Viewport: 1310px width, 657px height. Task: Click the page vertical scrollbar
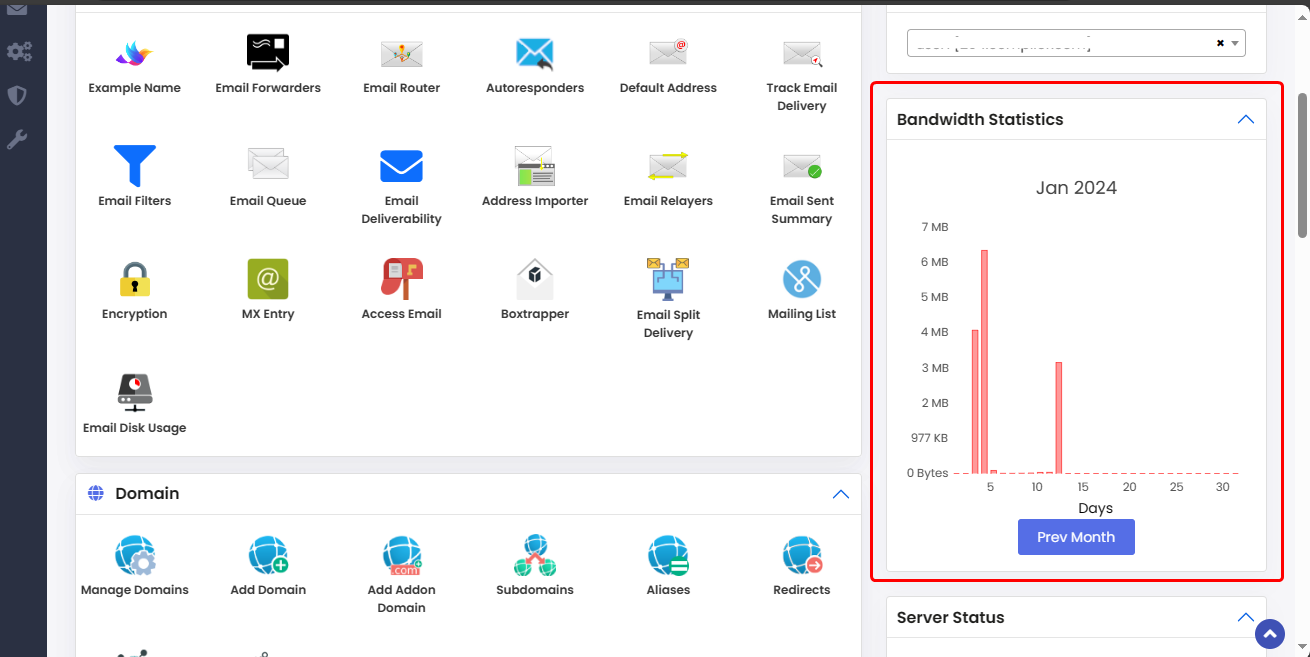1302,165
